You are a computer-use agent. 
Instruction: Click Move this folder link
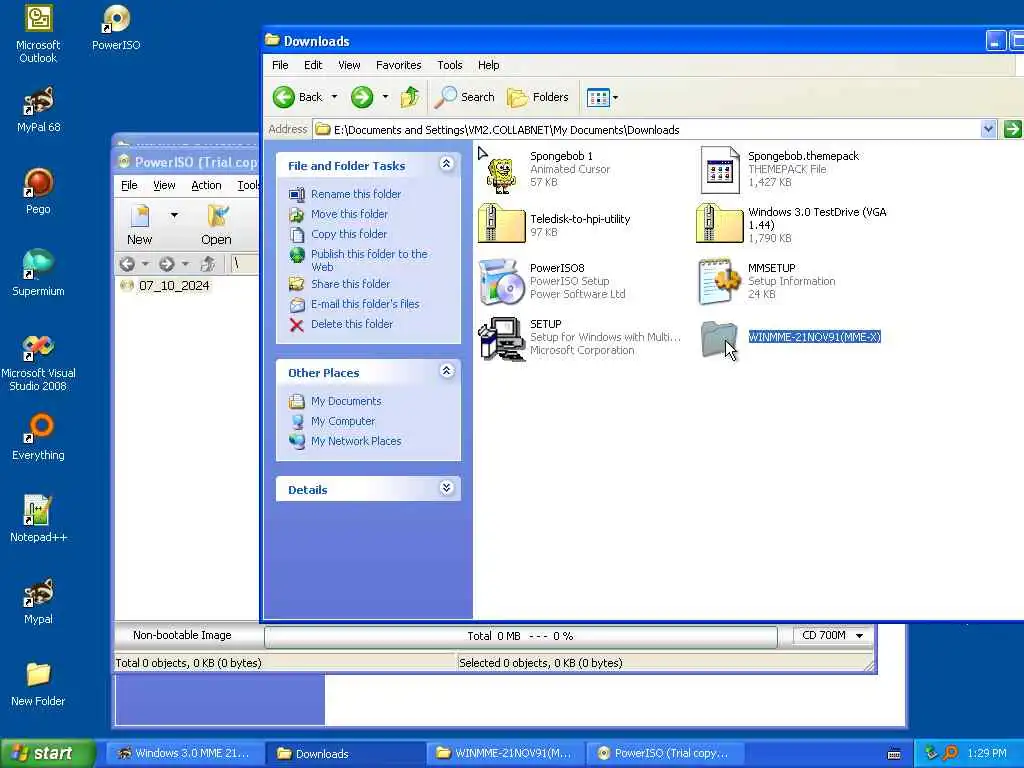pos(349,214)
